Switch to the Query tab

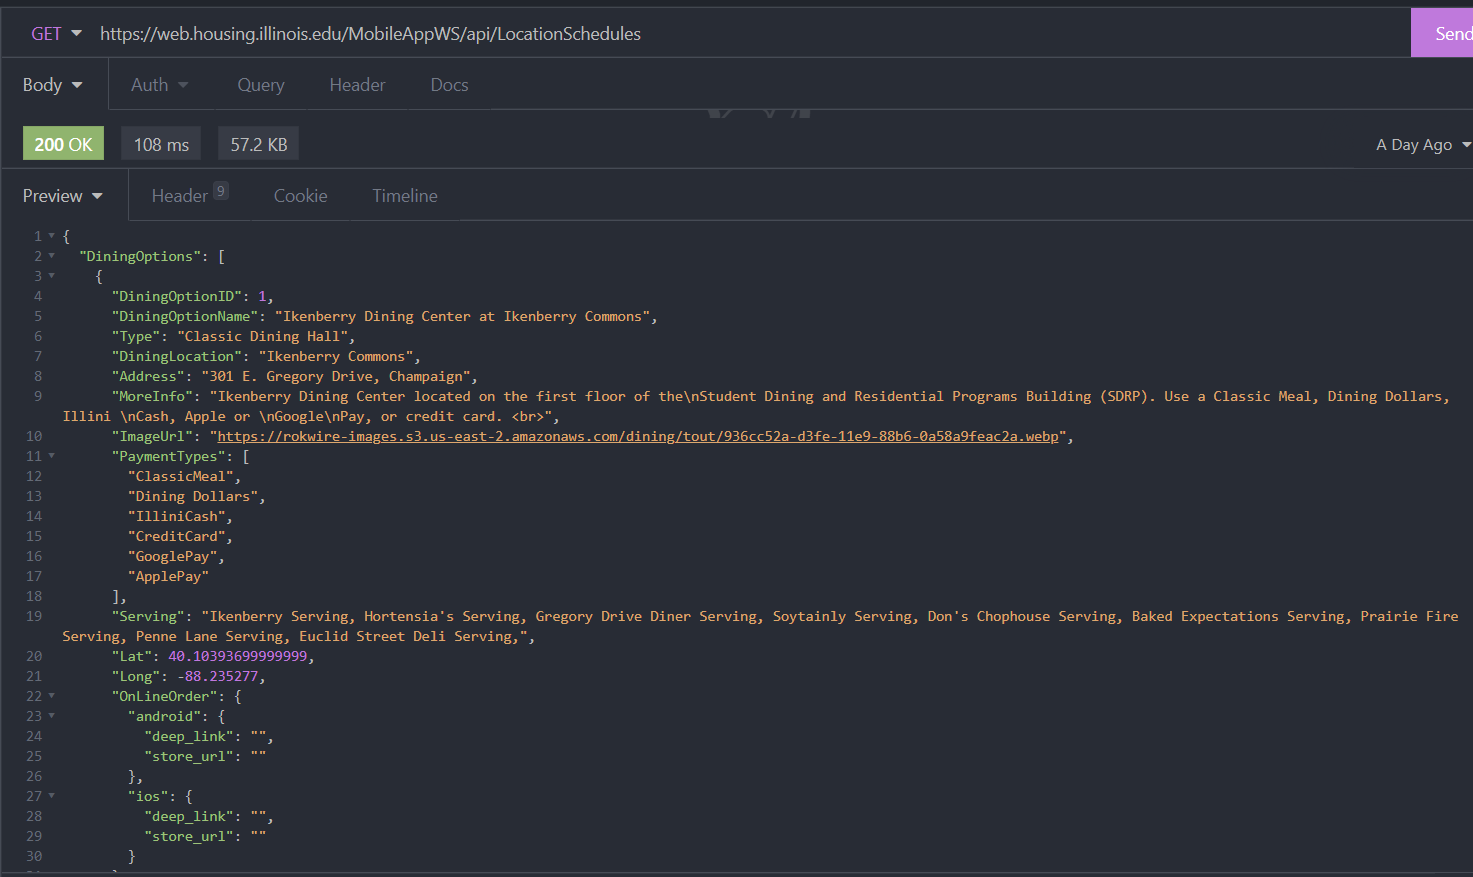(261, 85)
